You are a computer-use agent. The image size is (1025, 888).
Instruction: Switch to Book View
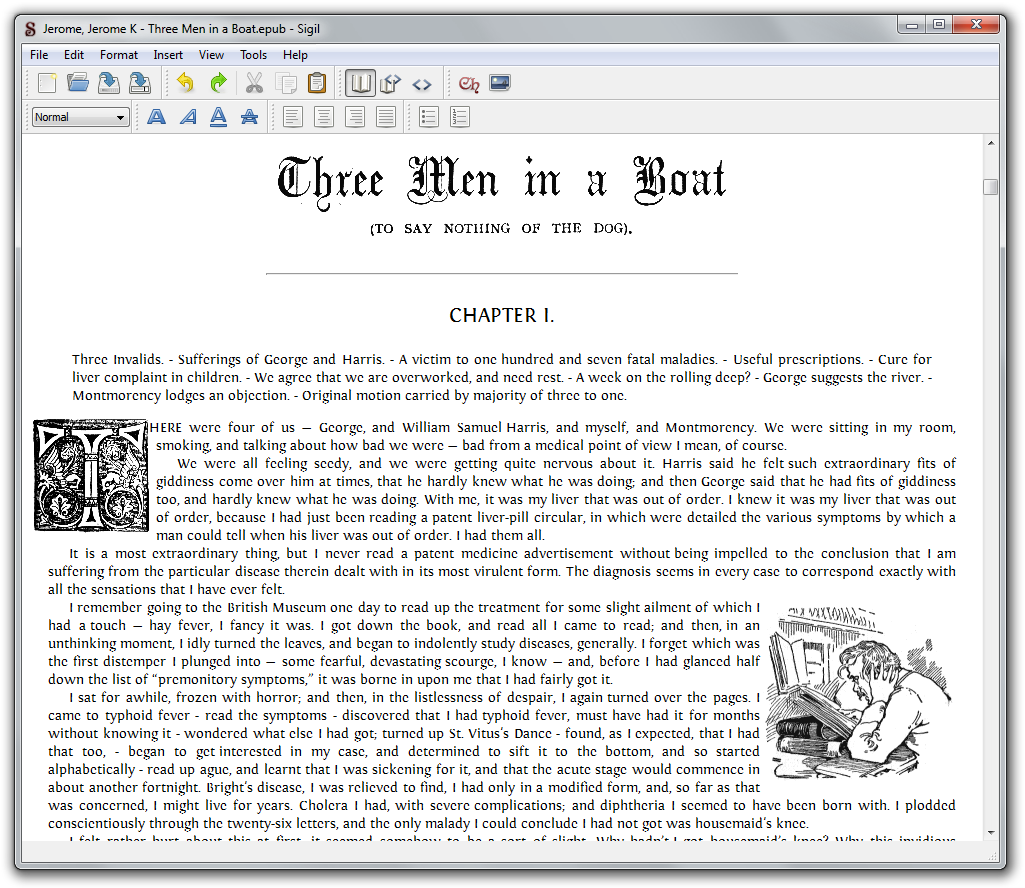pyautogui.click(x=360, y=83)
